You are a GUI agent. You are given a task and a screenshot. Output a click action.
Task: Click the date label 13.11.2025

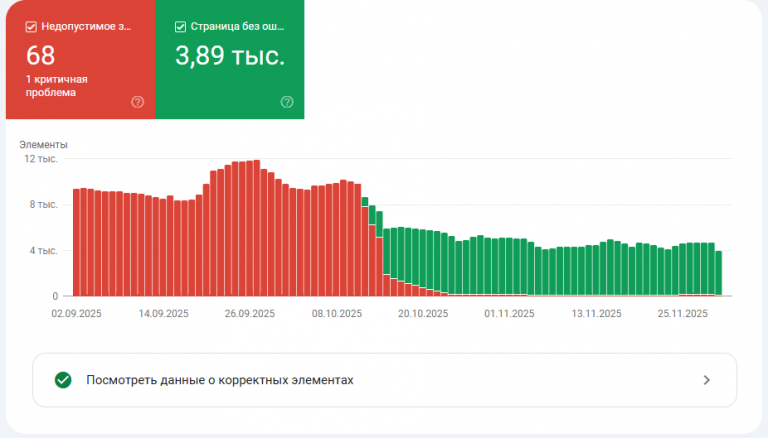coord(596,314)
